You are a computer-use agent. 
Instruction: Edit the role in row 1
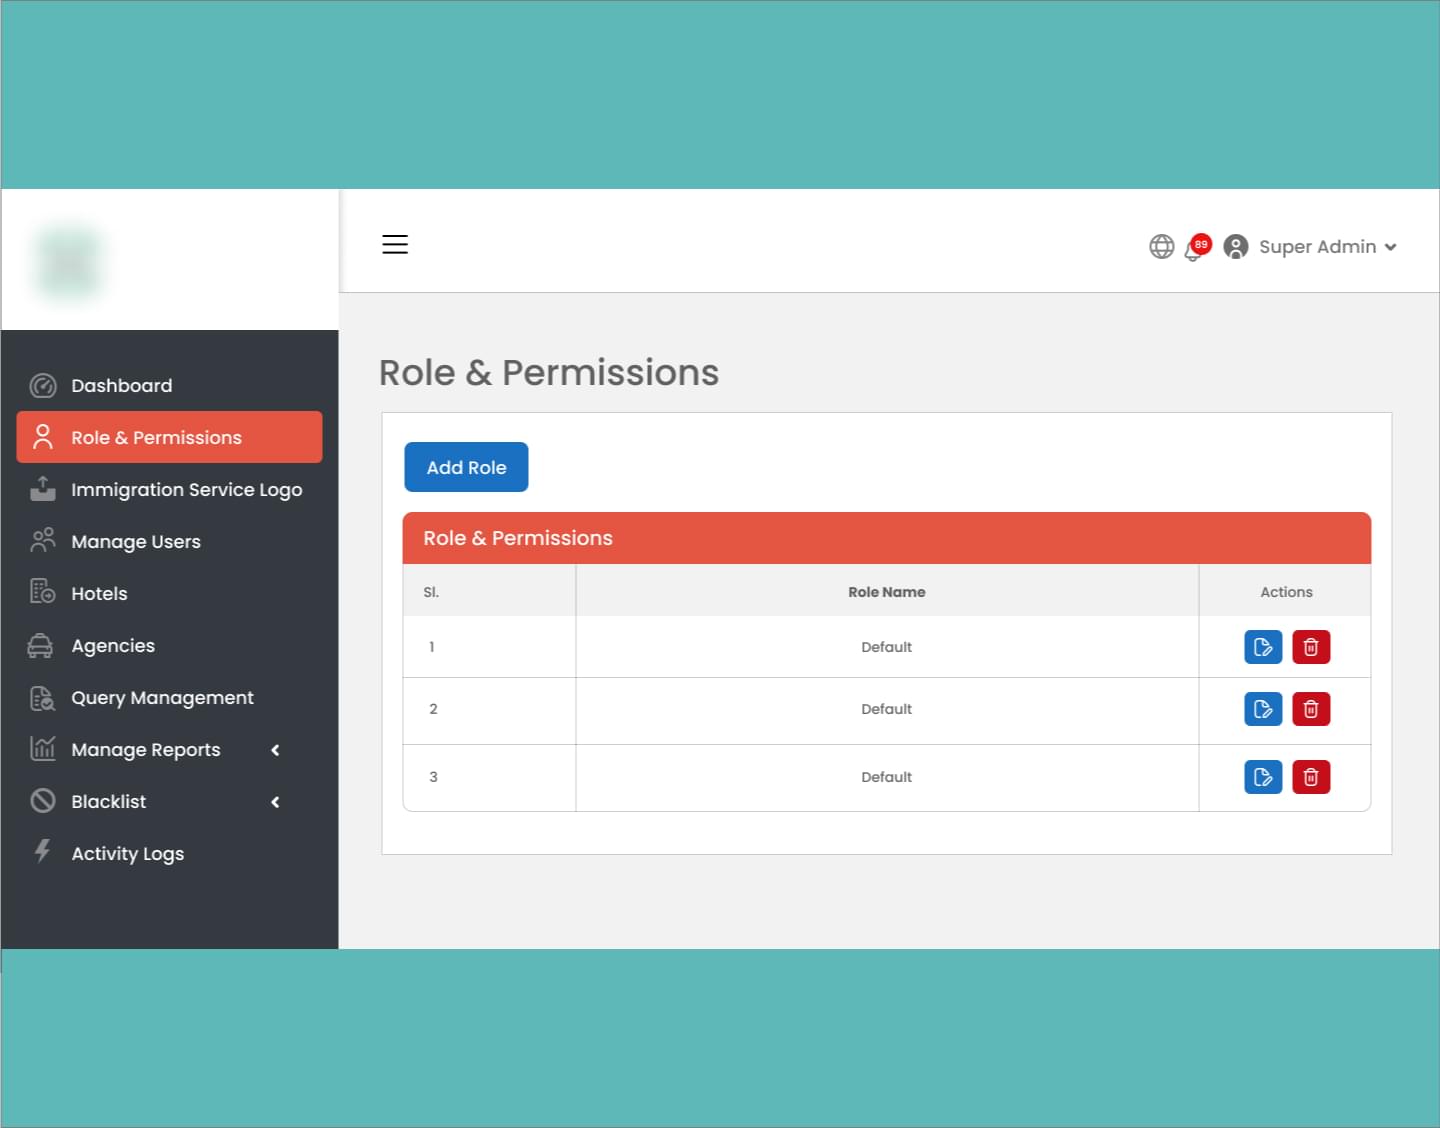tap(1263, 647)
